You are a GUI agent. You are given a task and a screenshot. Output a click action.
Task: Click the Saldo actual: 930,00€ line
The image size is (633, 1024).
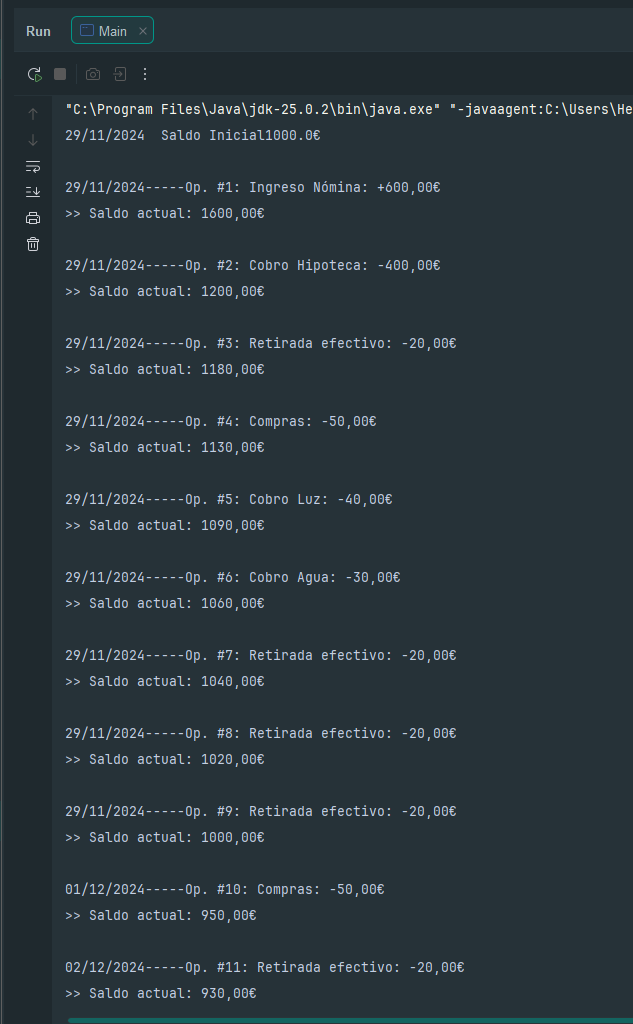coord(161,994)
